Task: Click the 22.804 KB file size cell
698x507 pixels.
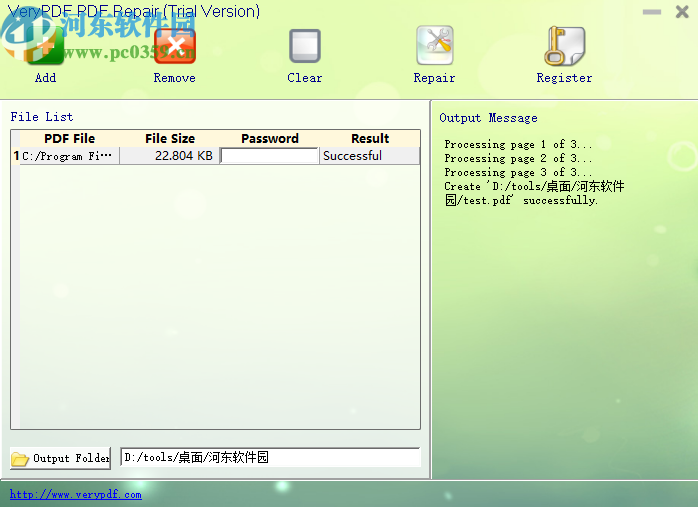Action: pyautogui.click(x=170, y=156)
